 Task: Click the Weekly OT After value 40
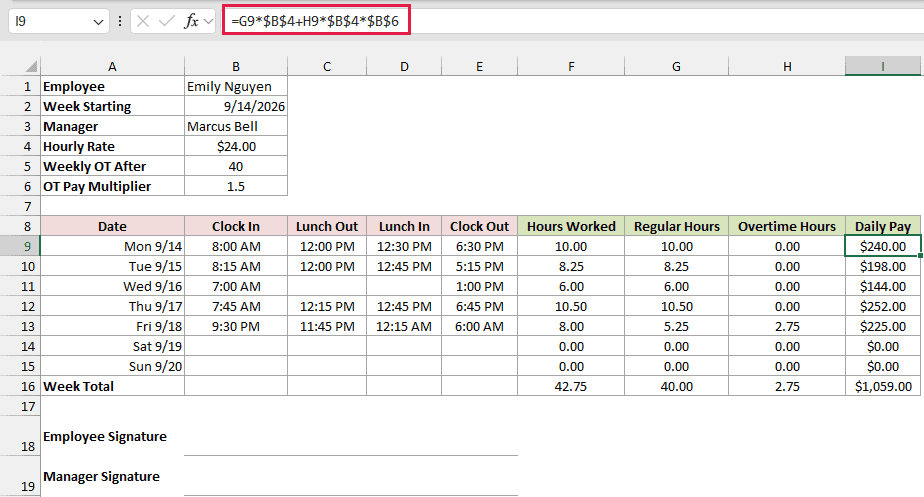click(x=236, y=166)
